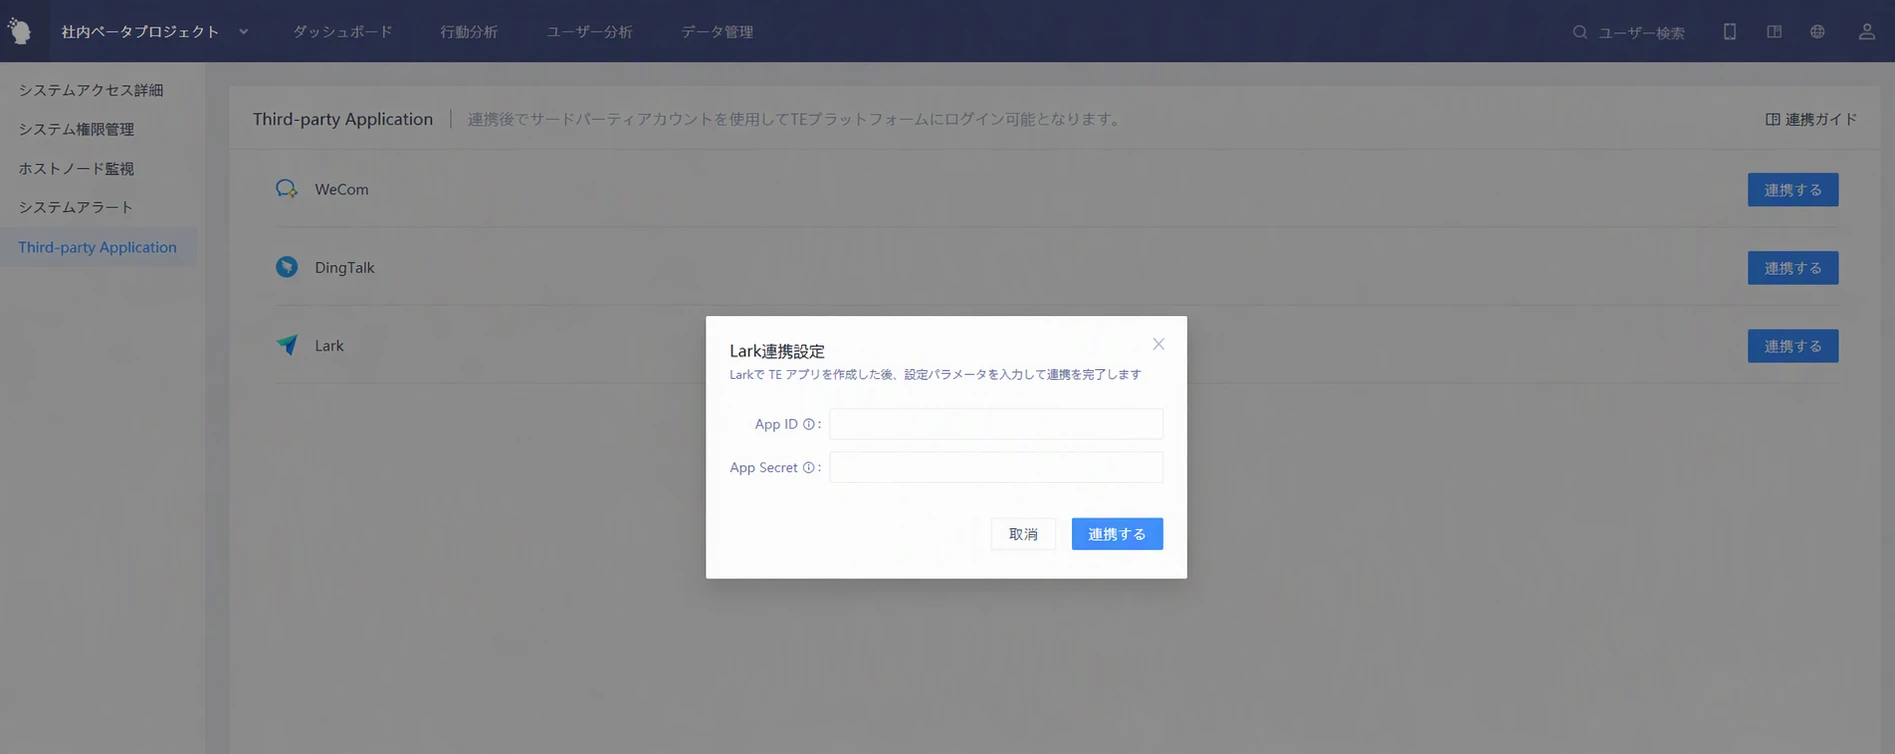Open the 行動分析 menu
This screenshot has height=754, width=1895.
(x=468, y=32)
